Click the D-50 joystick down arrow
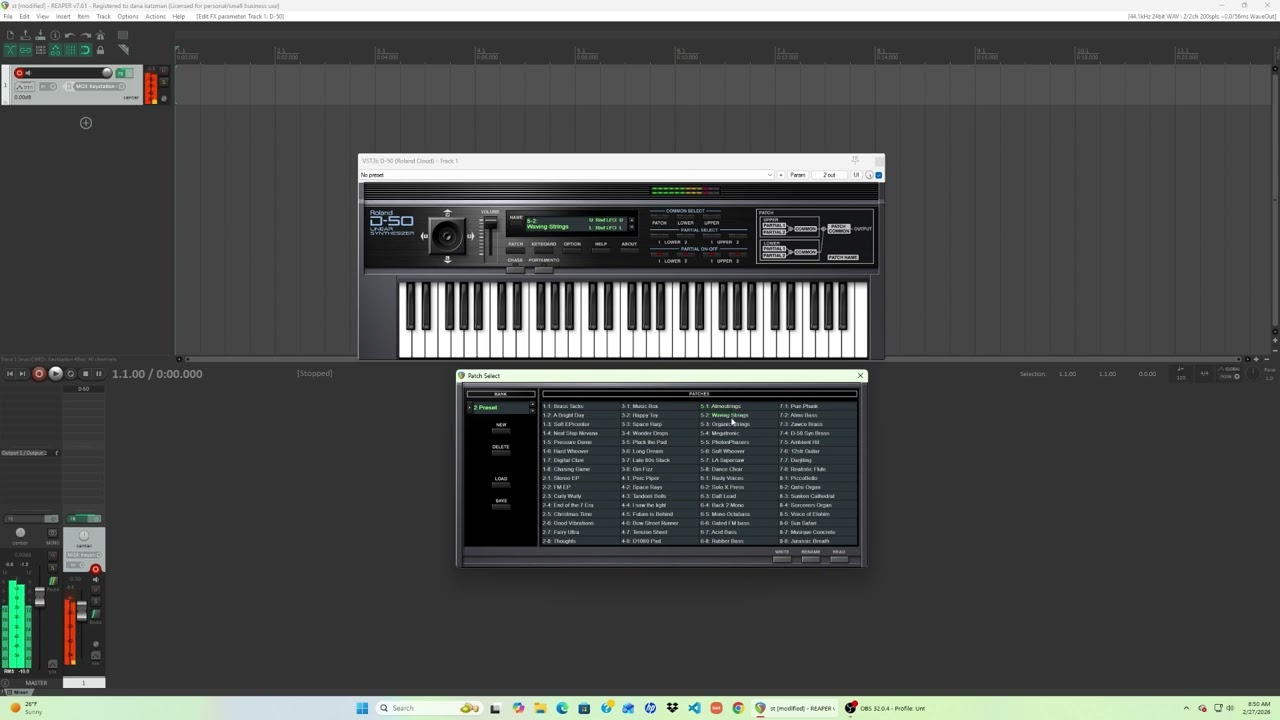Viewport: 1280px width, 720px height. pyautogui.click(x=447, y=260)
